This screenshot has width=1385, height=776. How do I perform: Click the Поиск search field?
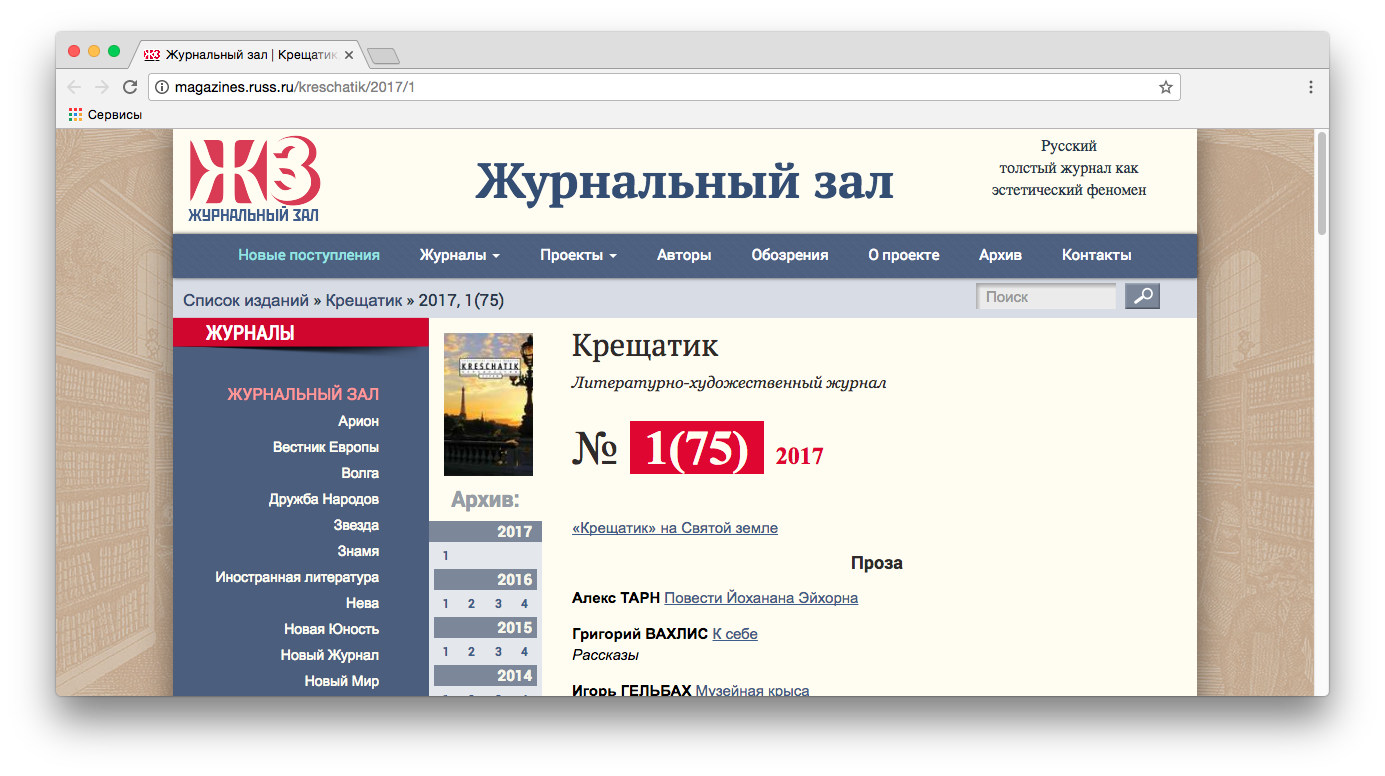point(1045,297)
